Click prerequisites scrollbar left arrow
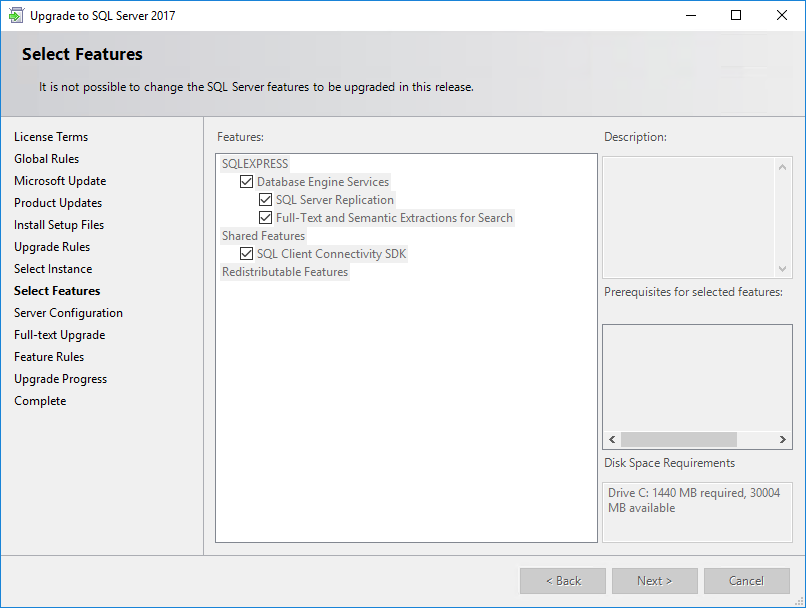Screen dimensions: 806x608 [x=612, y=439]
